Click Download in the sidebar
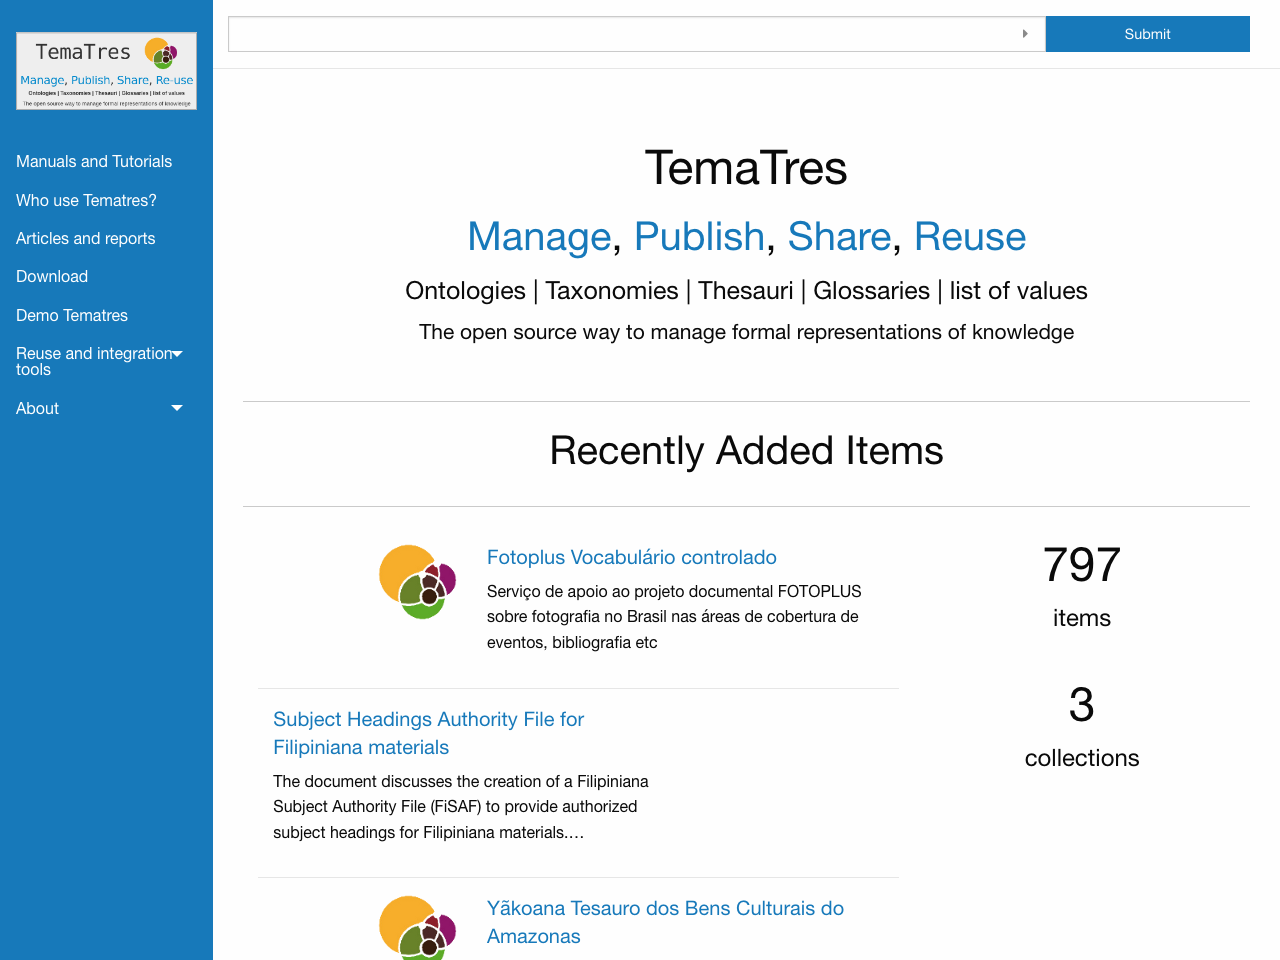This screenshot has height=960, width=1280. click(52, 276)
